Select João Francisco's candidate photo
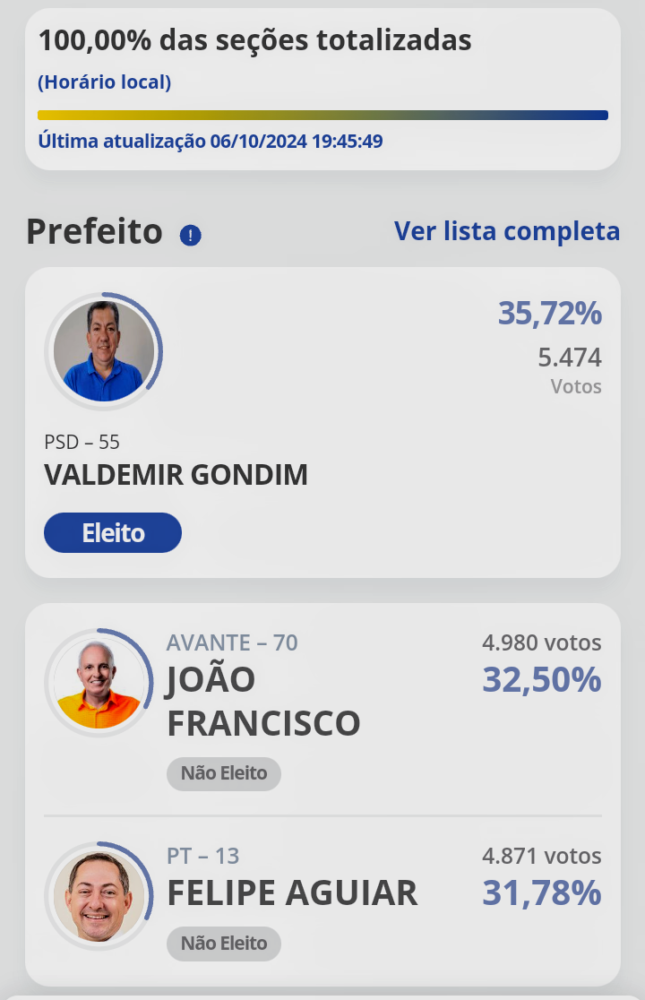 click(x=98, y=683)
